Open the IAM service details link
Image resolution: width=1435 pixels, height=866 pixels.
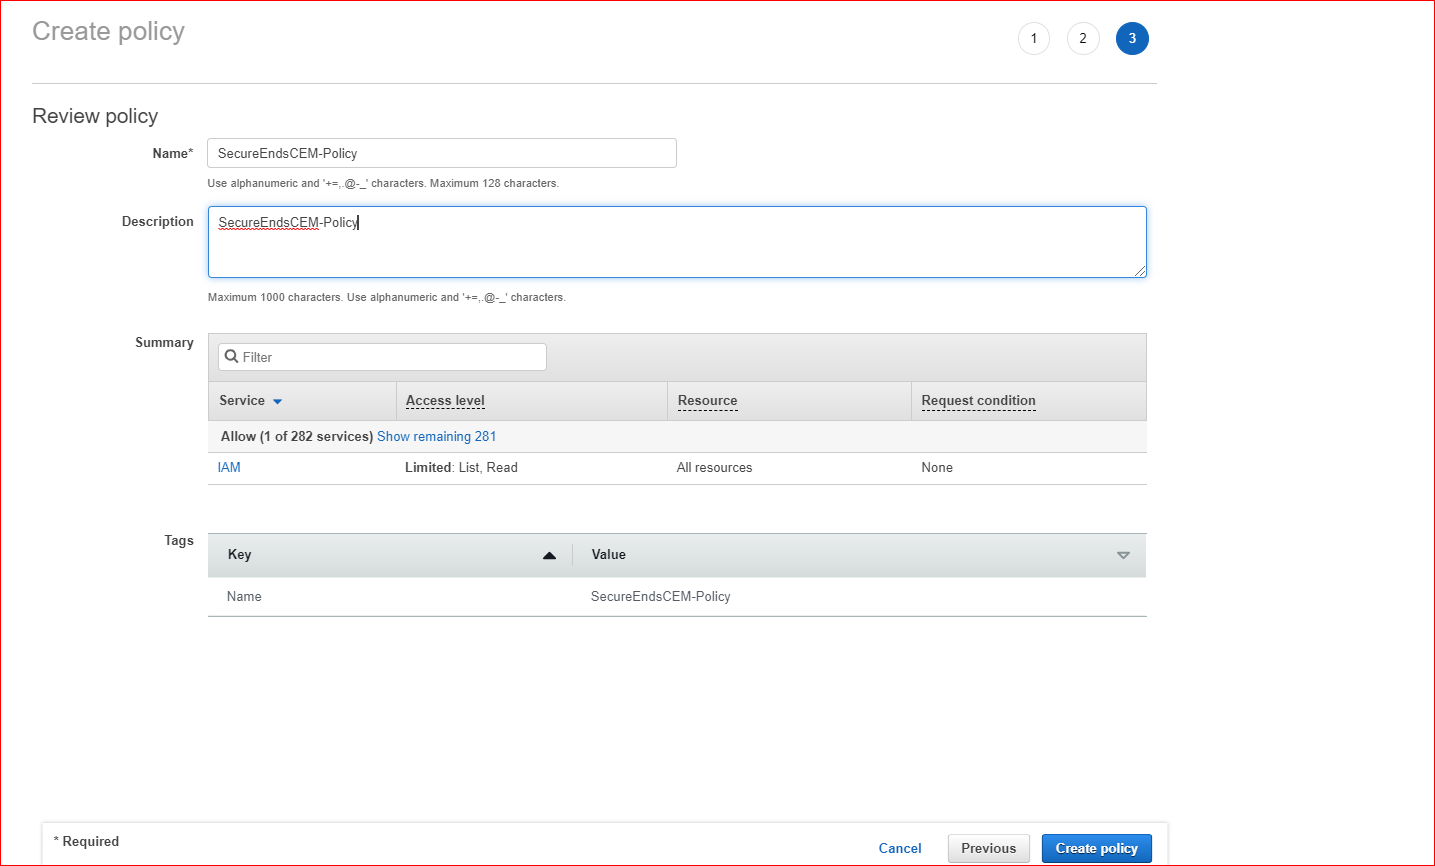click(229, 467)
